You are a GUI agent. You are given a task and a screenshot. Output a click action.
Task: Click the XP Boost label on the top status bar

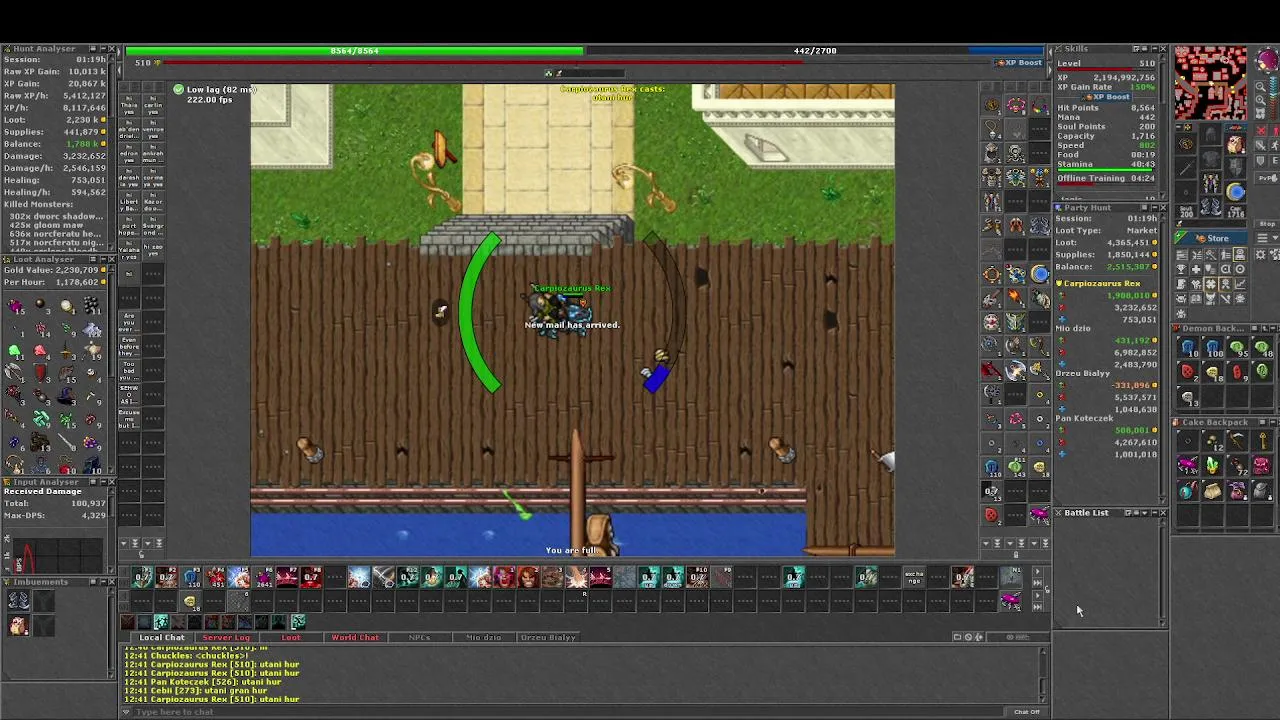click(x=1019, y=62)
